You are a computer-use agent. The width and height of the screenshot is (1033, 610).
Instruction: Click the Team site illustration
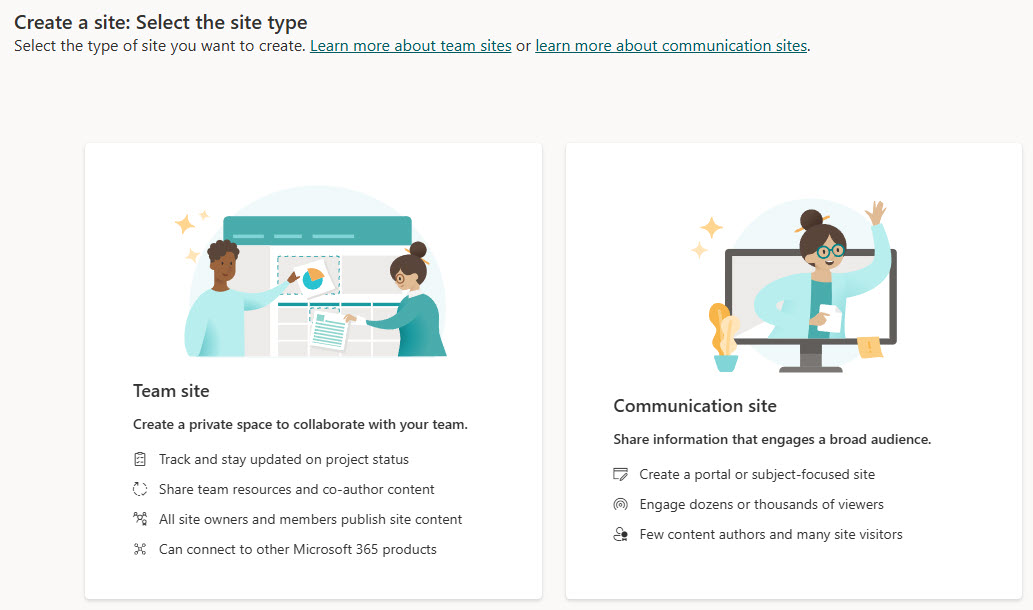click(x=313, y=270)
